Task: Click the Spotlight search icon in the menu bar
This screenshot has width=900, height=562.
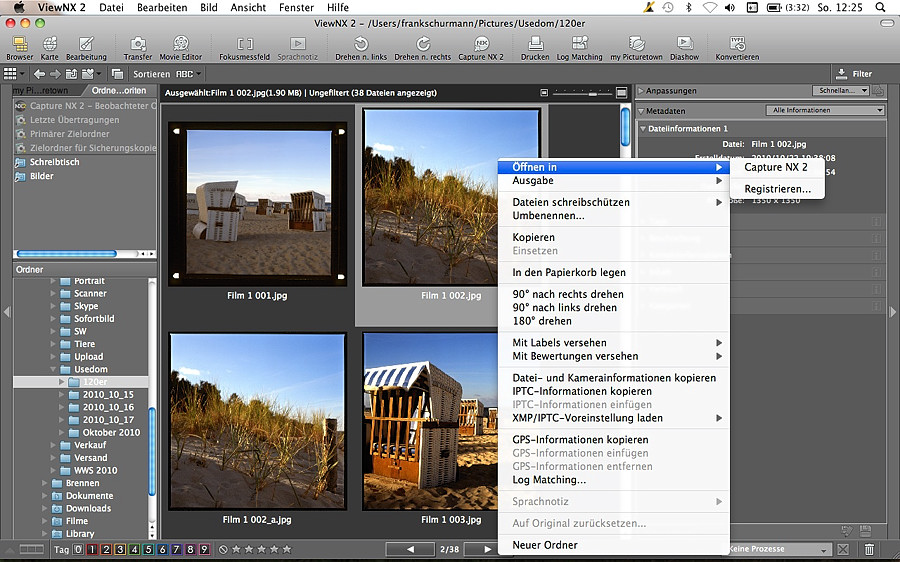Action: [880, 7]
